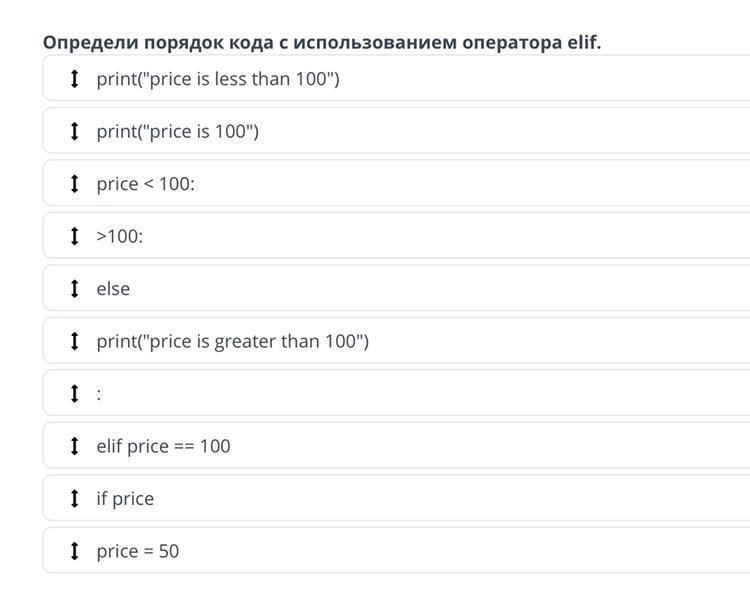
Task: Click drag handle icon beside print("price is 100")
Action: [x=74, y=131]
